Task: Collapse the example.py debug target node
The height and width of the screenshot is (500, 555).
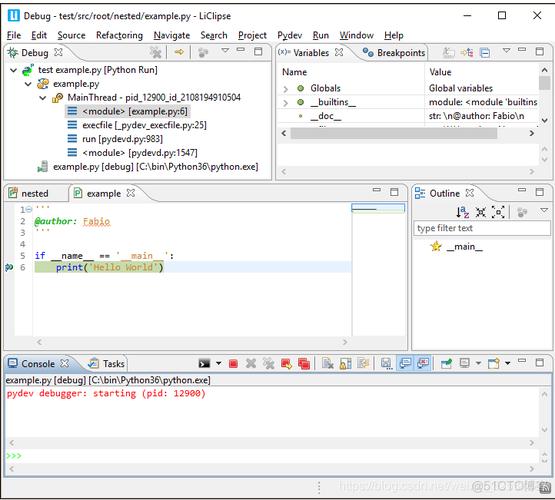Action: coord(28,84)
